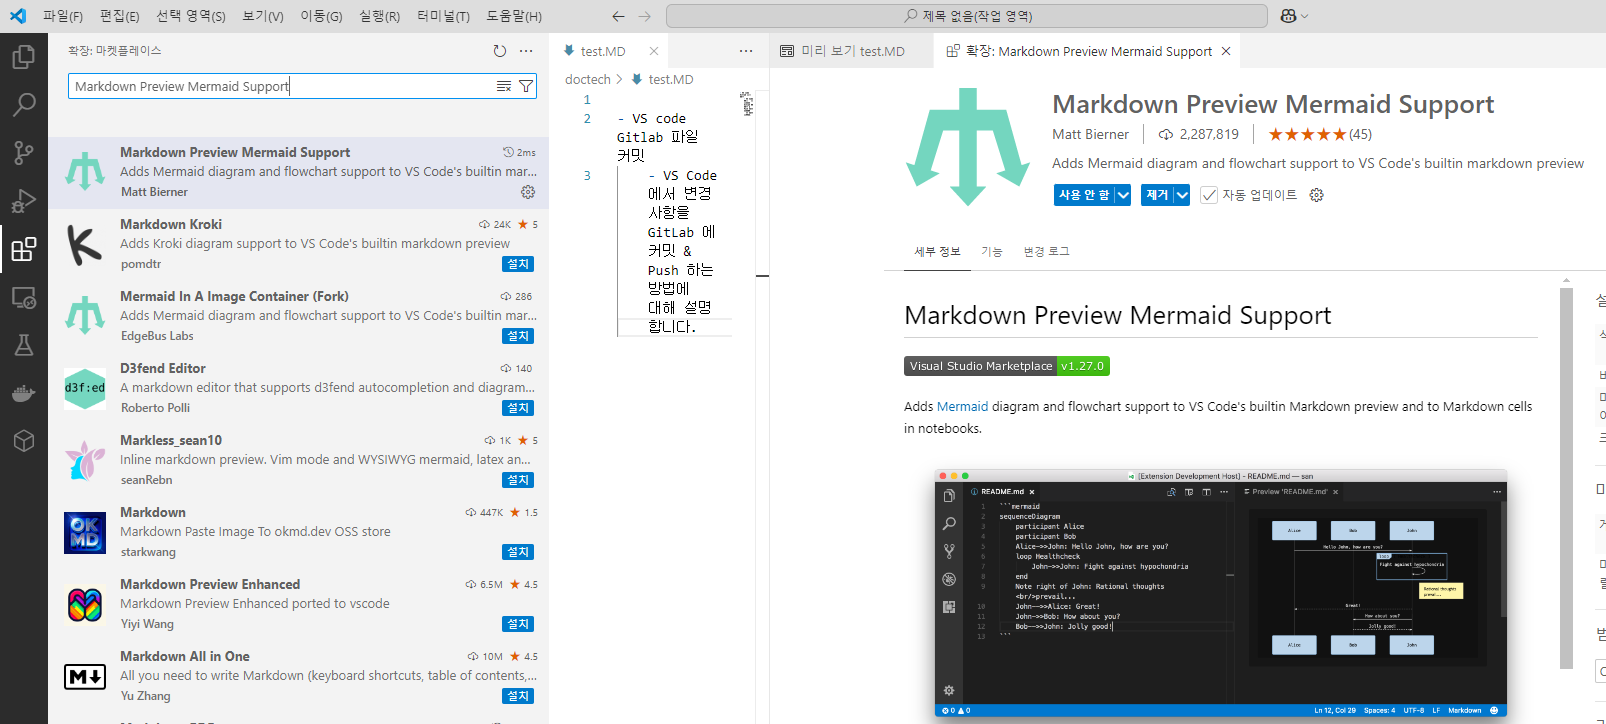Open the 보기(V) menu

pos(263,16)
